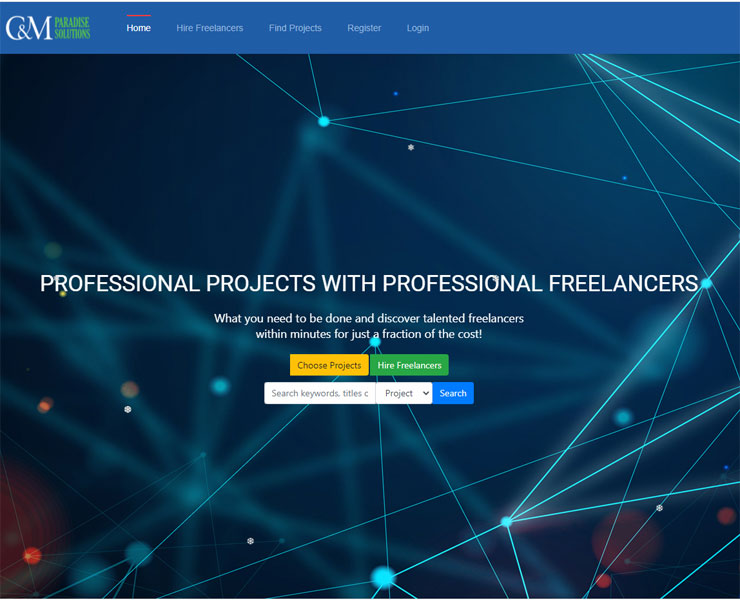Click the blue Search button
Viewport: 740px width, 600px height.
453,393
